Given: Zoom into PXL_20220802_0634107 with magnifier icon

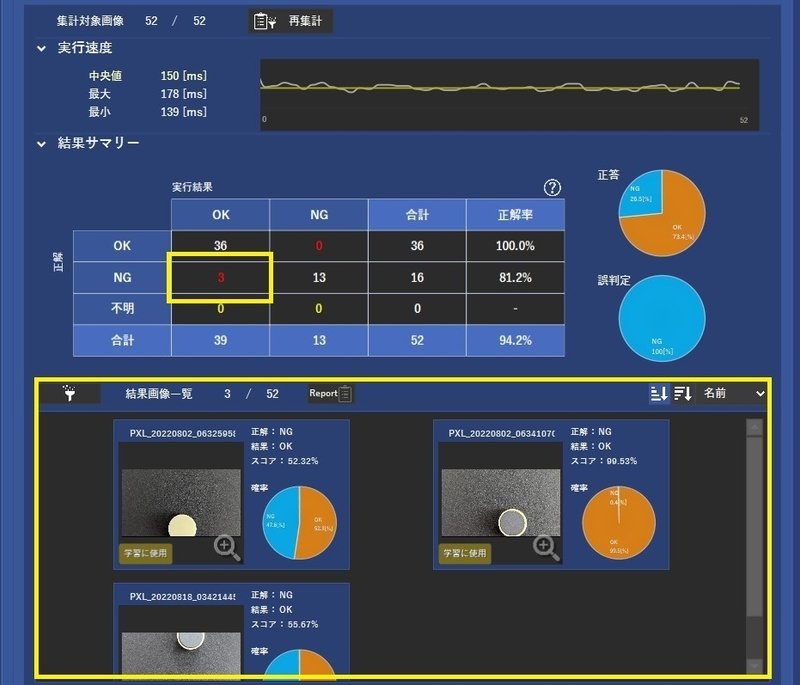Looking at the screenshot, I should (x=546, y=548).
